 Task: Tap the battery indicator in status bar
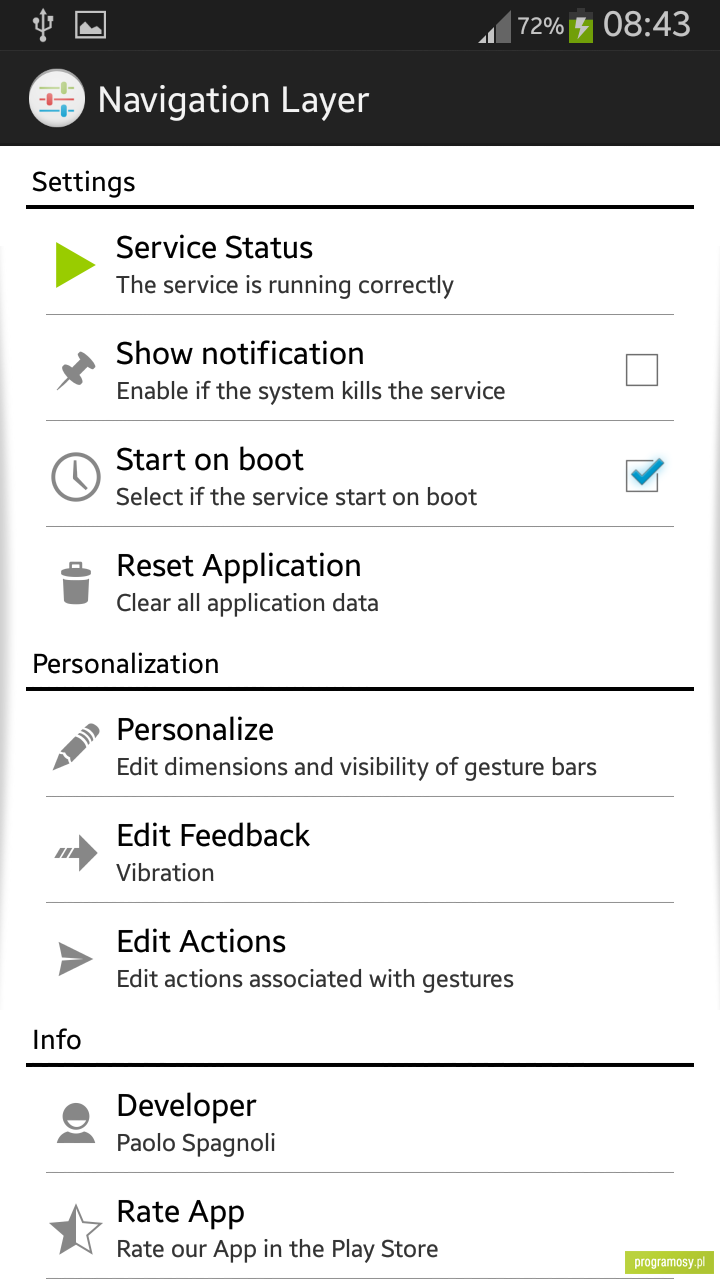(581, 26)
